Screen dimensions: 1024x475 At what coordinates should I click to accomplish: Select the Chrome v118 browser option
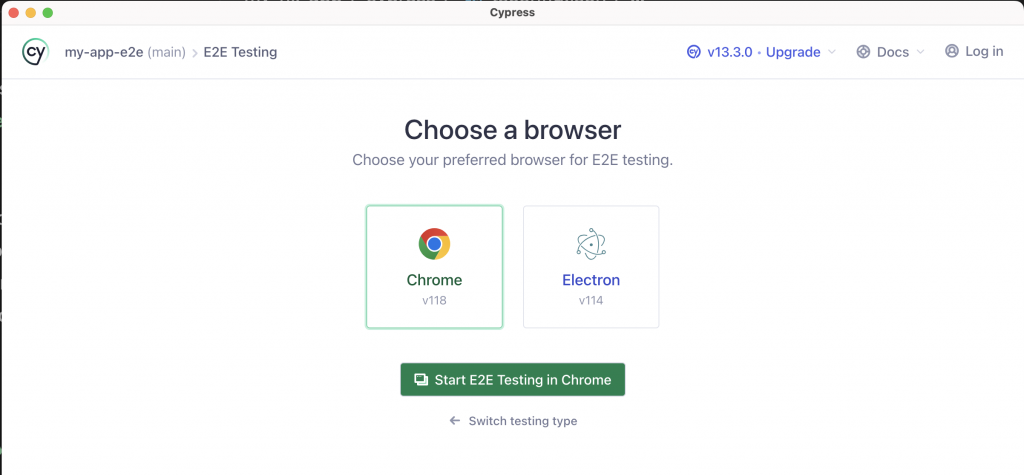pyautogui.click(x=434, y=267)
